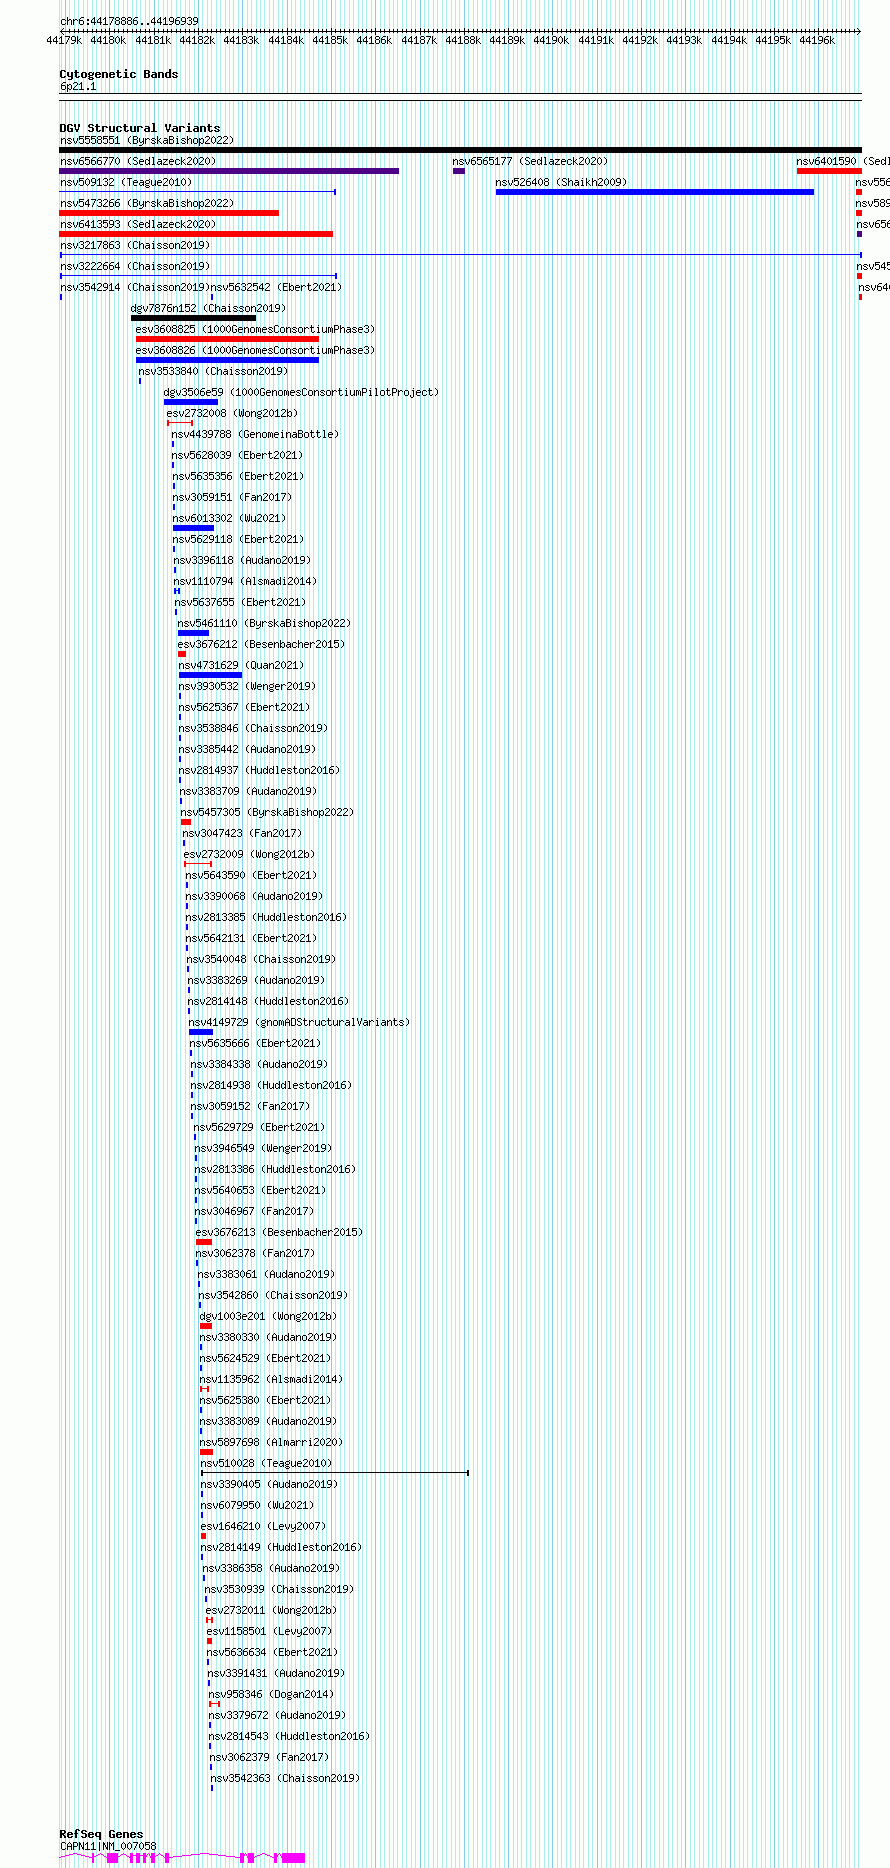Click the esv2732009 (Wong2012b) label
The height and width of the screenshot is (1868, 890).
click(249, 854)
